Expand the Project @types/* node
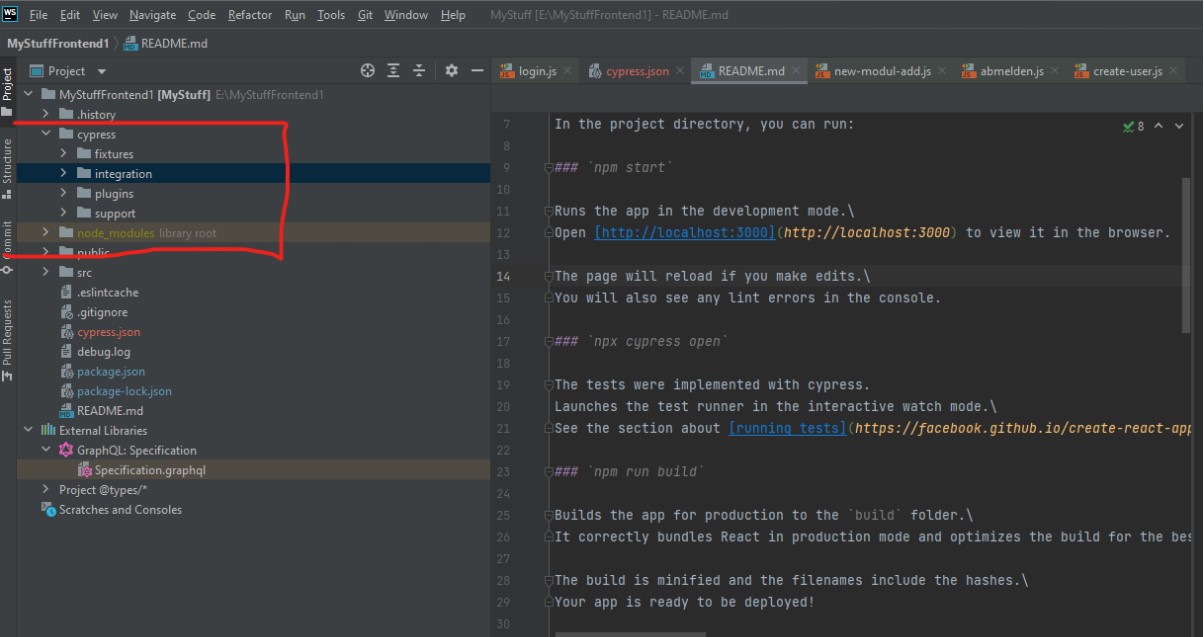The height and width of the screenshot is (637, 1204). (46, 490)
